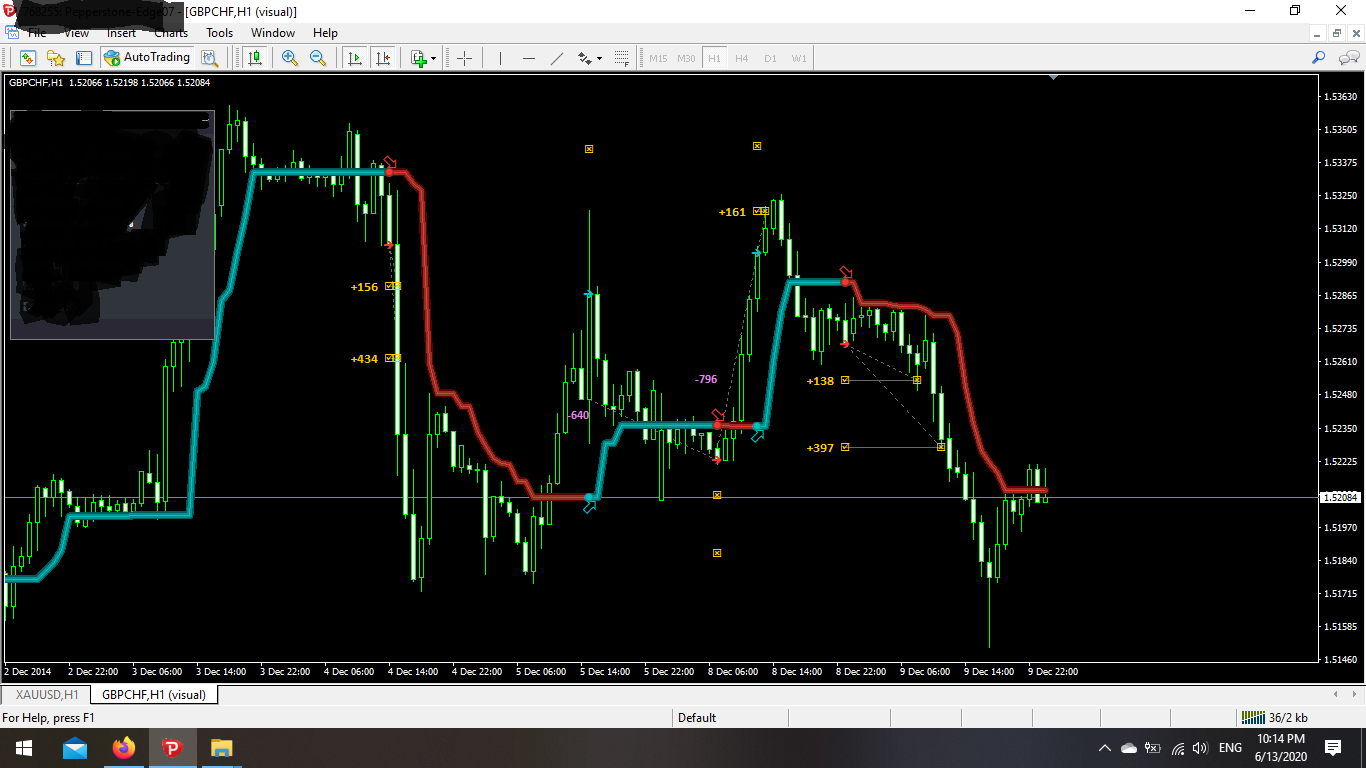Zoom in on the chart
1366x768 pixels.
pos(290,58)
